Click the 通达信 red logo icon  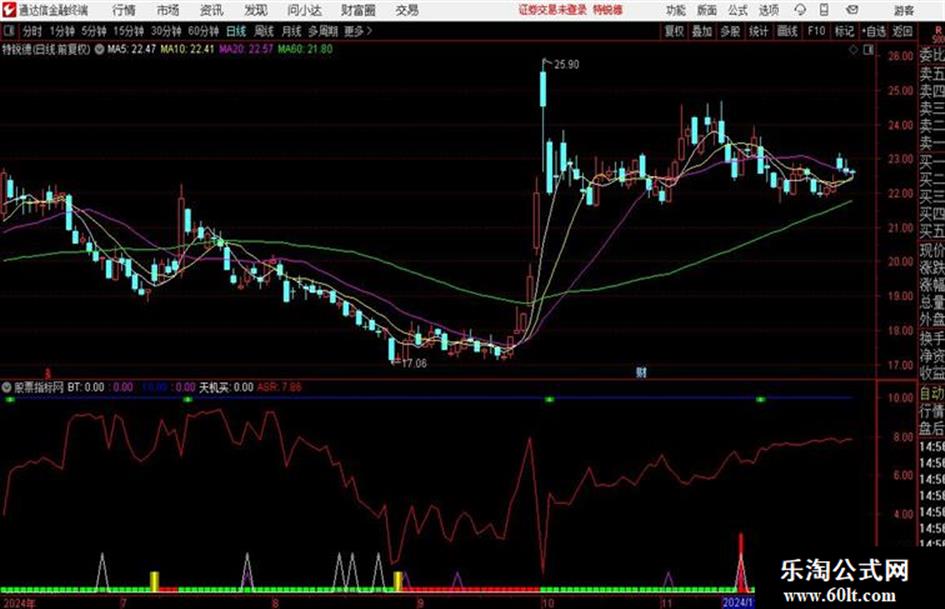(x=8, y=10)
